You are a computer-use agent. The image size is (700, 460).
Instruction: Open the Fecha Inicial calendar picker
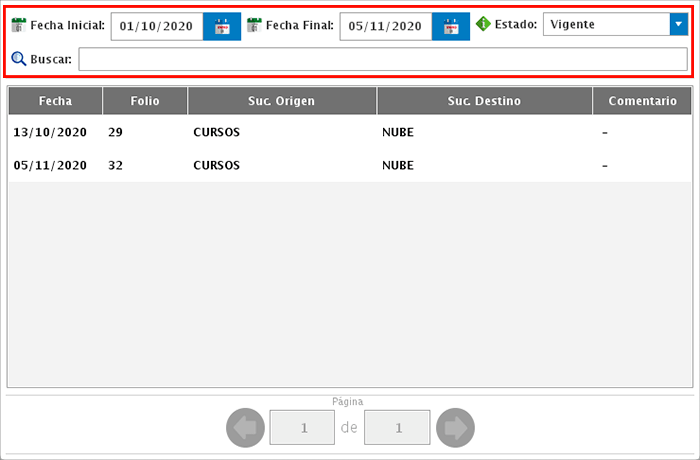222,27
